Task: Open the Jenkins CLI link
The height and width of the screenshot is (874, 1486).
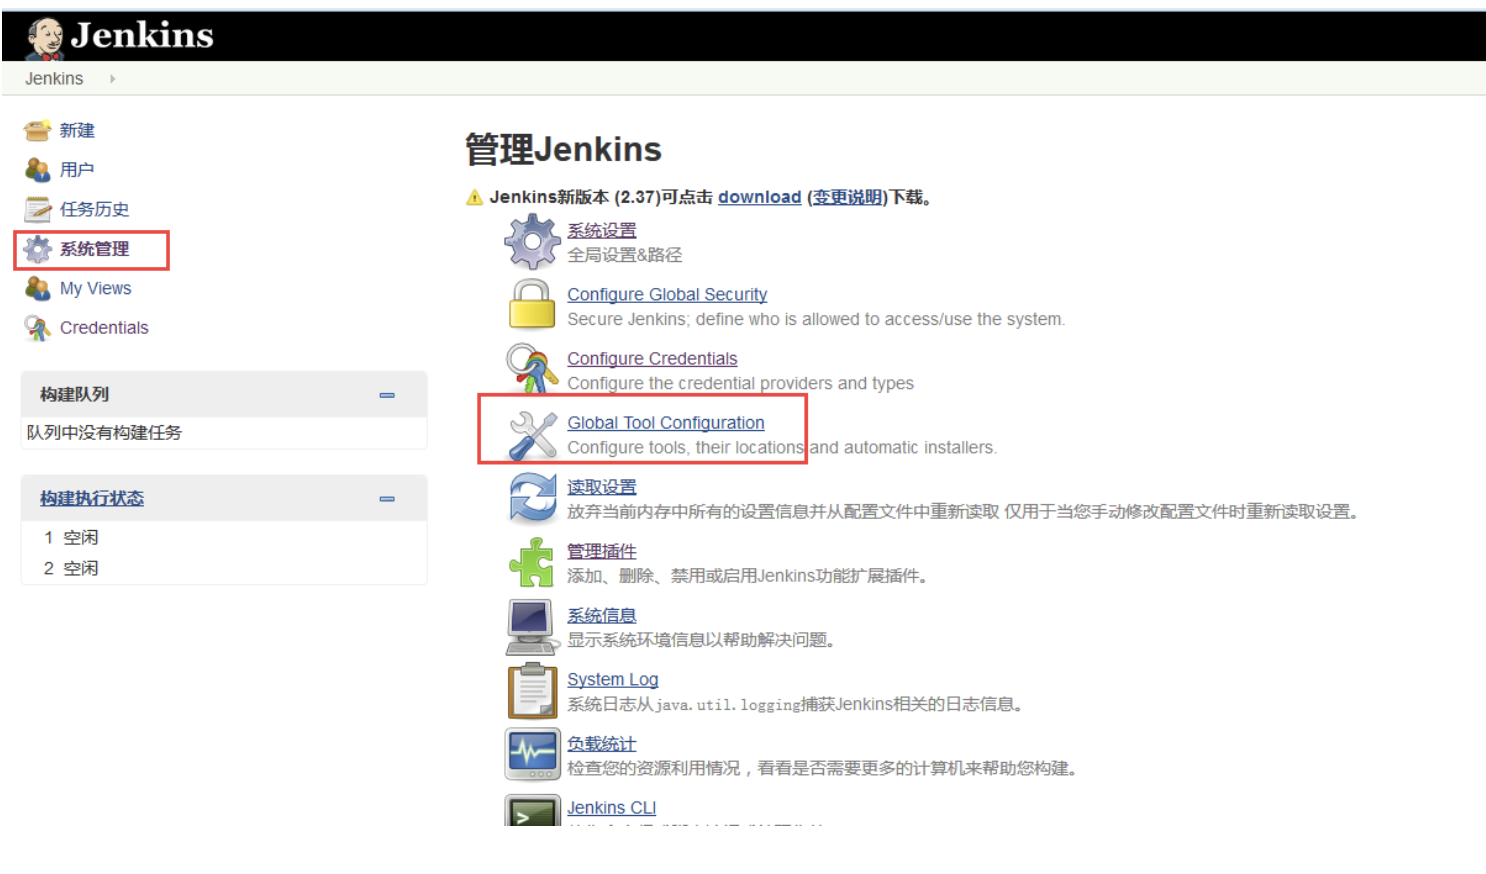Action: pos(612,808)
